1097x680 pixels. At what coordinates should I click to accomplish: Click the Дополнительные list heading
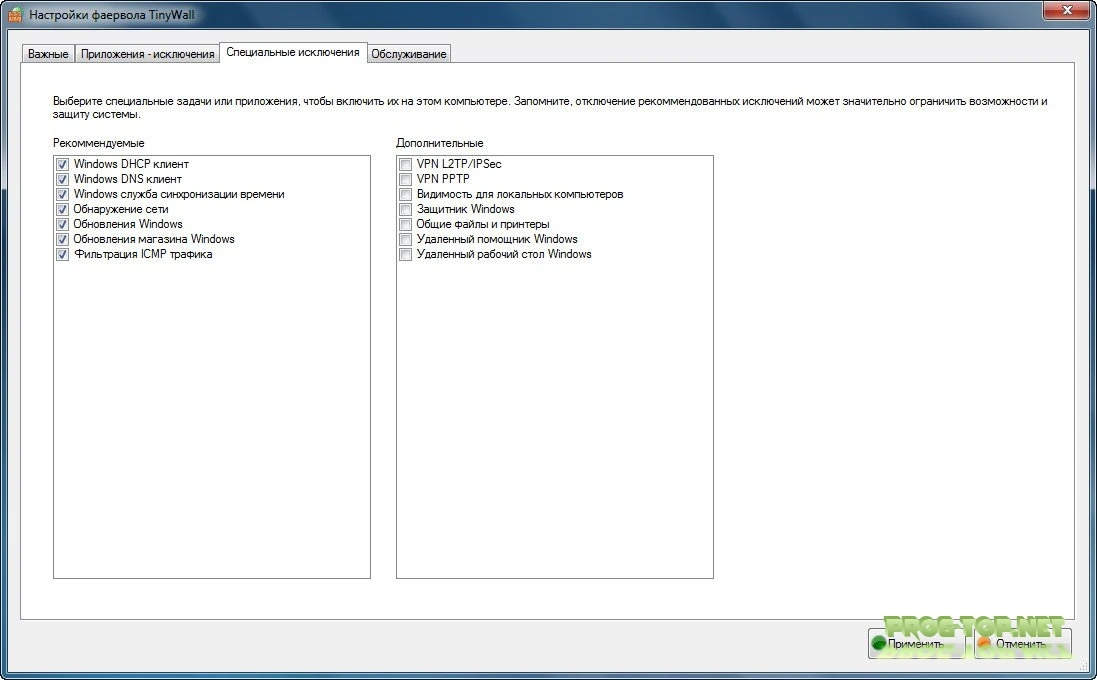coord(439,143)
